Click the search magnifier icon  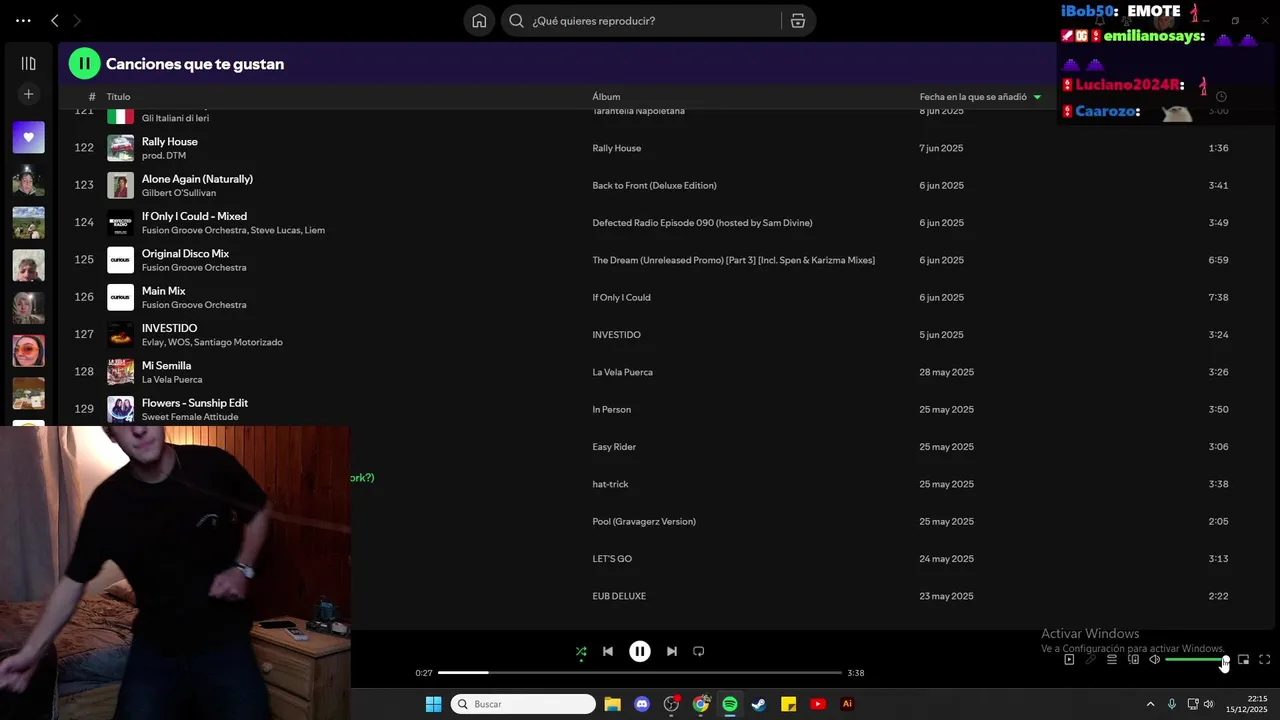coord(516,20)
